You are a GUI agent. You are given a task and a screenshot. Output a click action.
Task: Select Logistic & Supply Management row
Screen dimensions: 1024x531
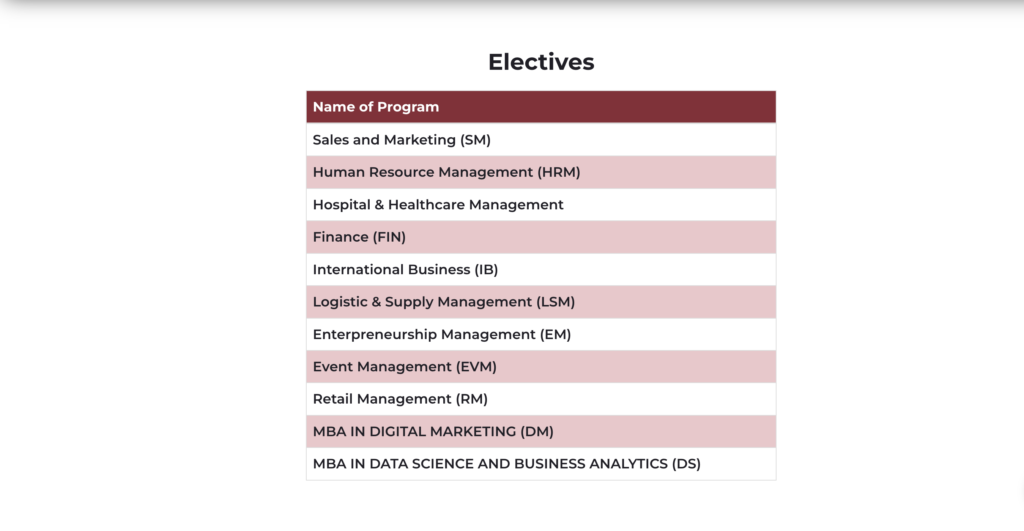(443, 302)
